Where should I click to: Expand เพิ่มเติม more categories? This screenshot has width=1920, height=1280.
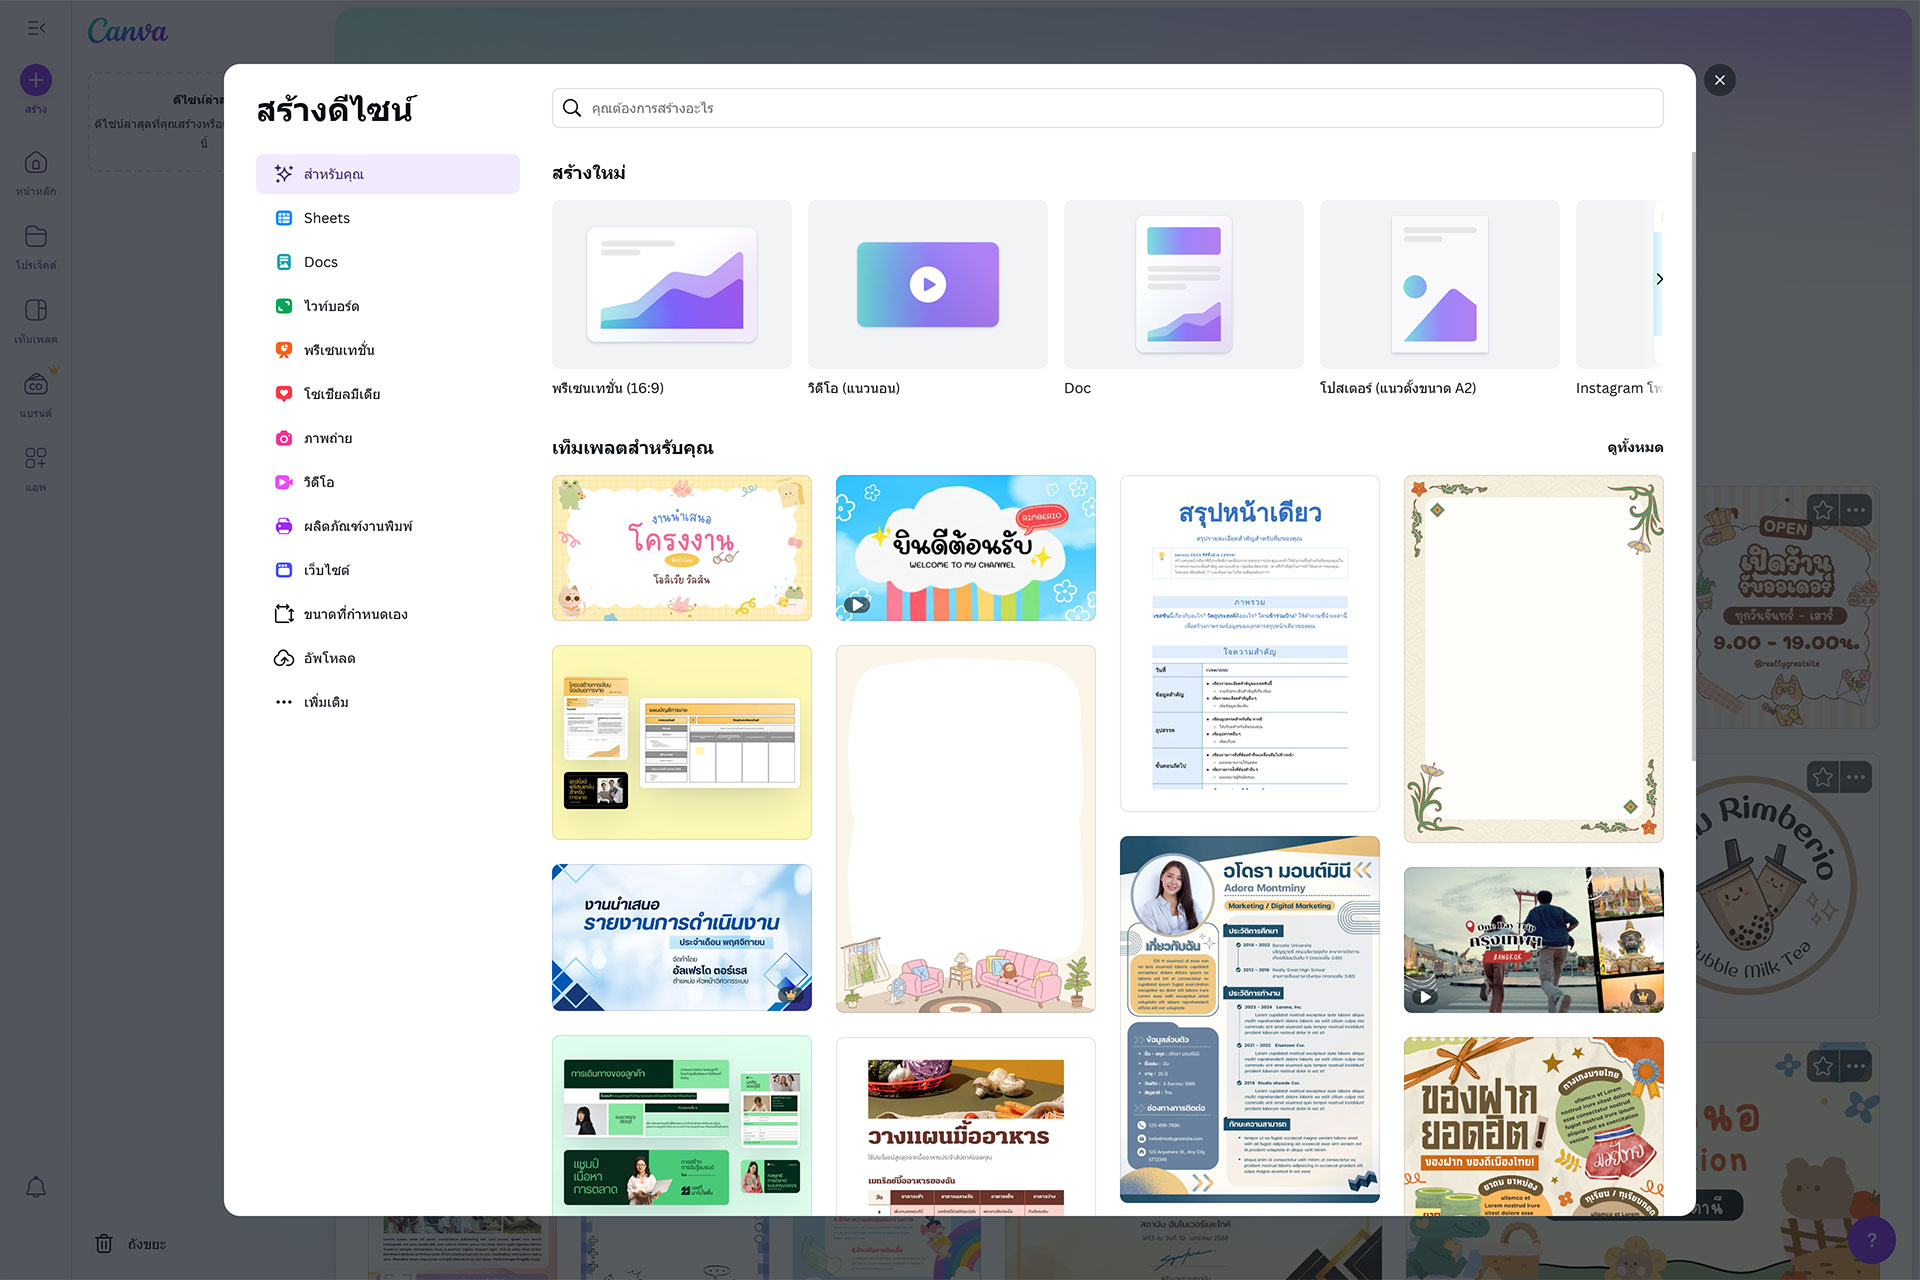(325, 702)
